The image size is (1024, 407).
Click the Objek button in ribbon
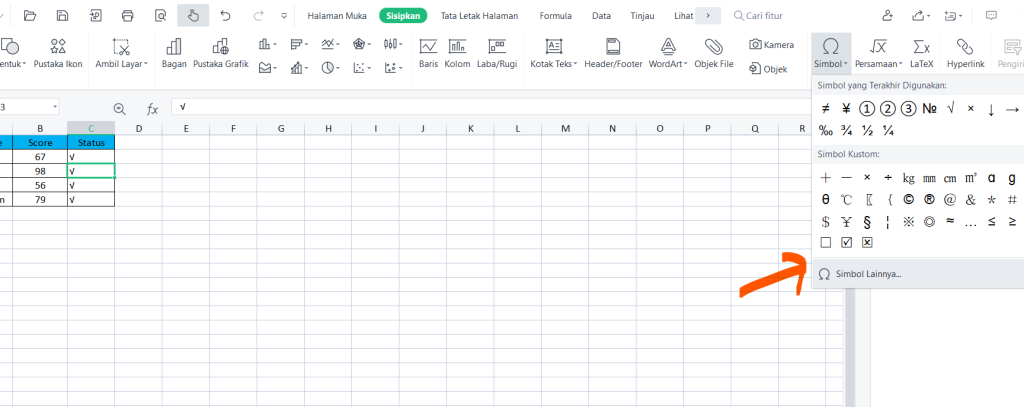(x=768, y=69)
